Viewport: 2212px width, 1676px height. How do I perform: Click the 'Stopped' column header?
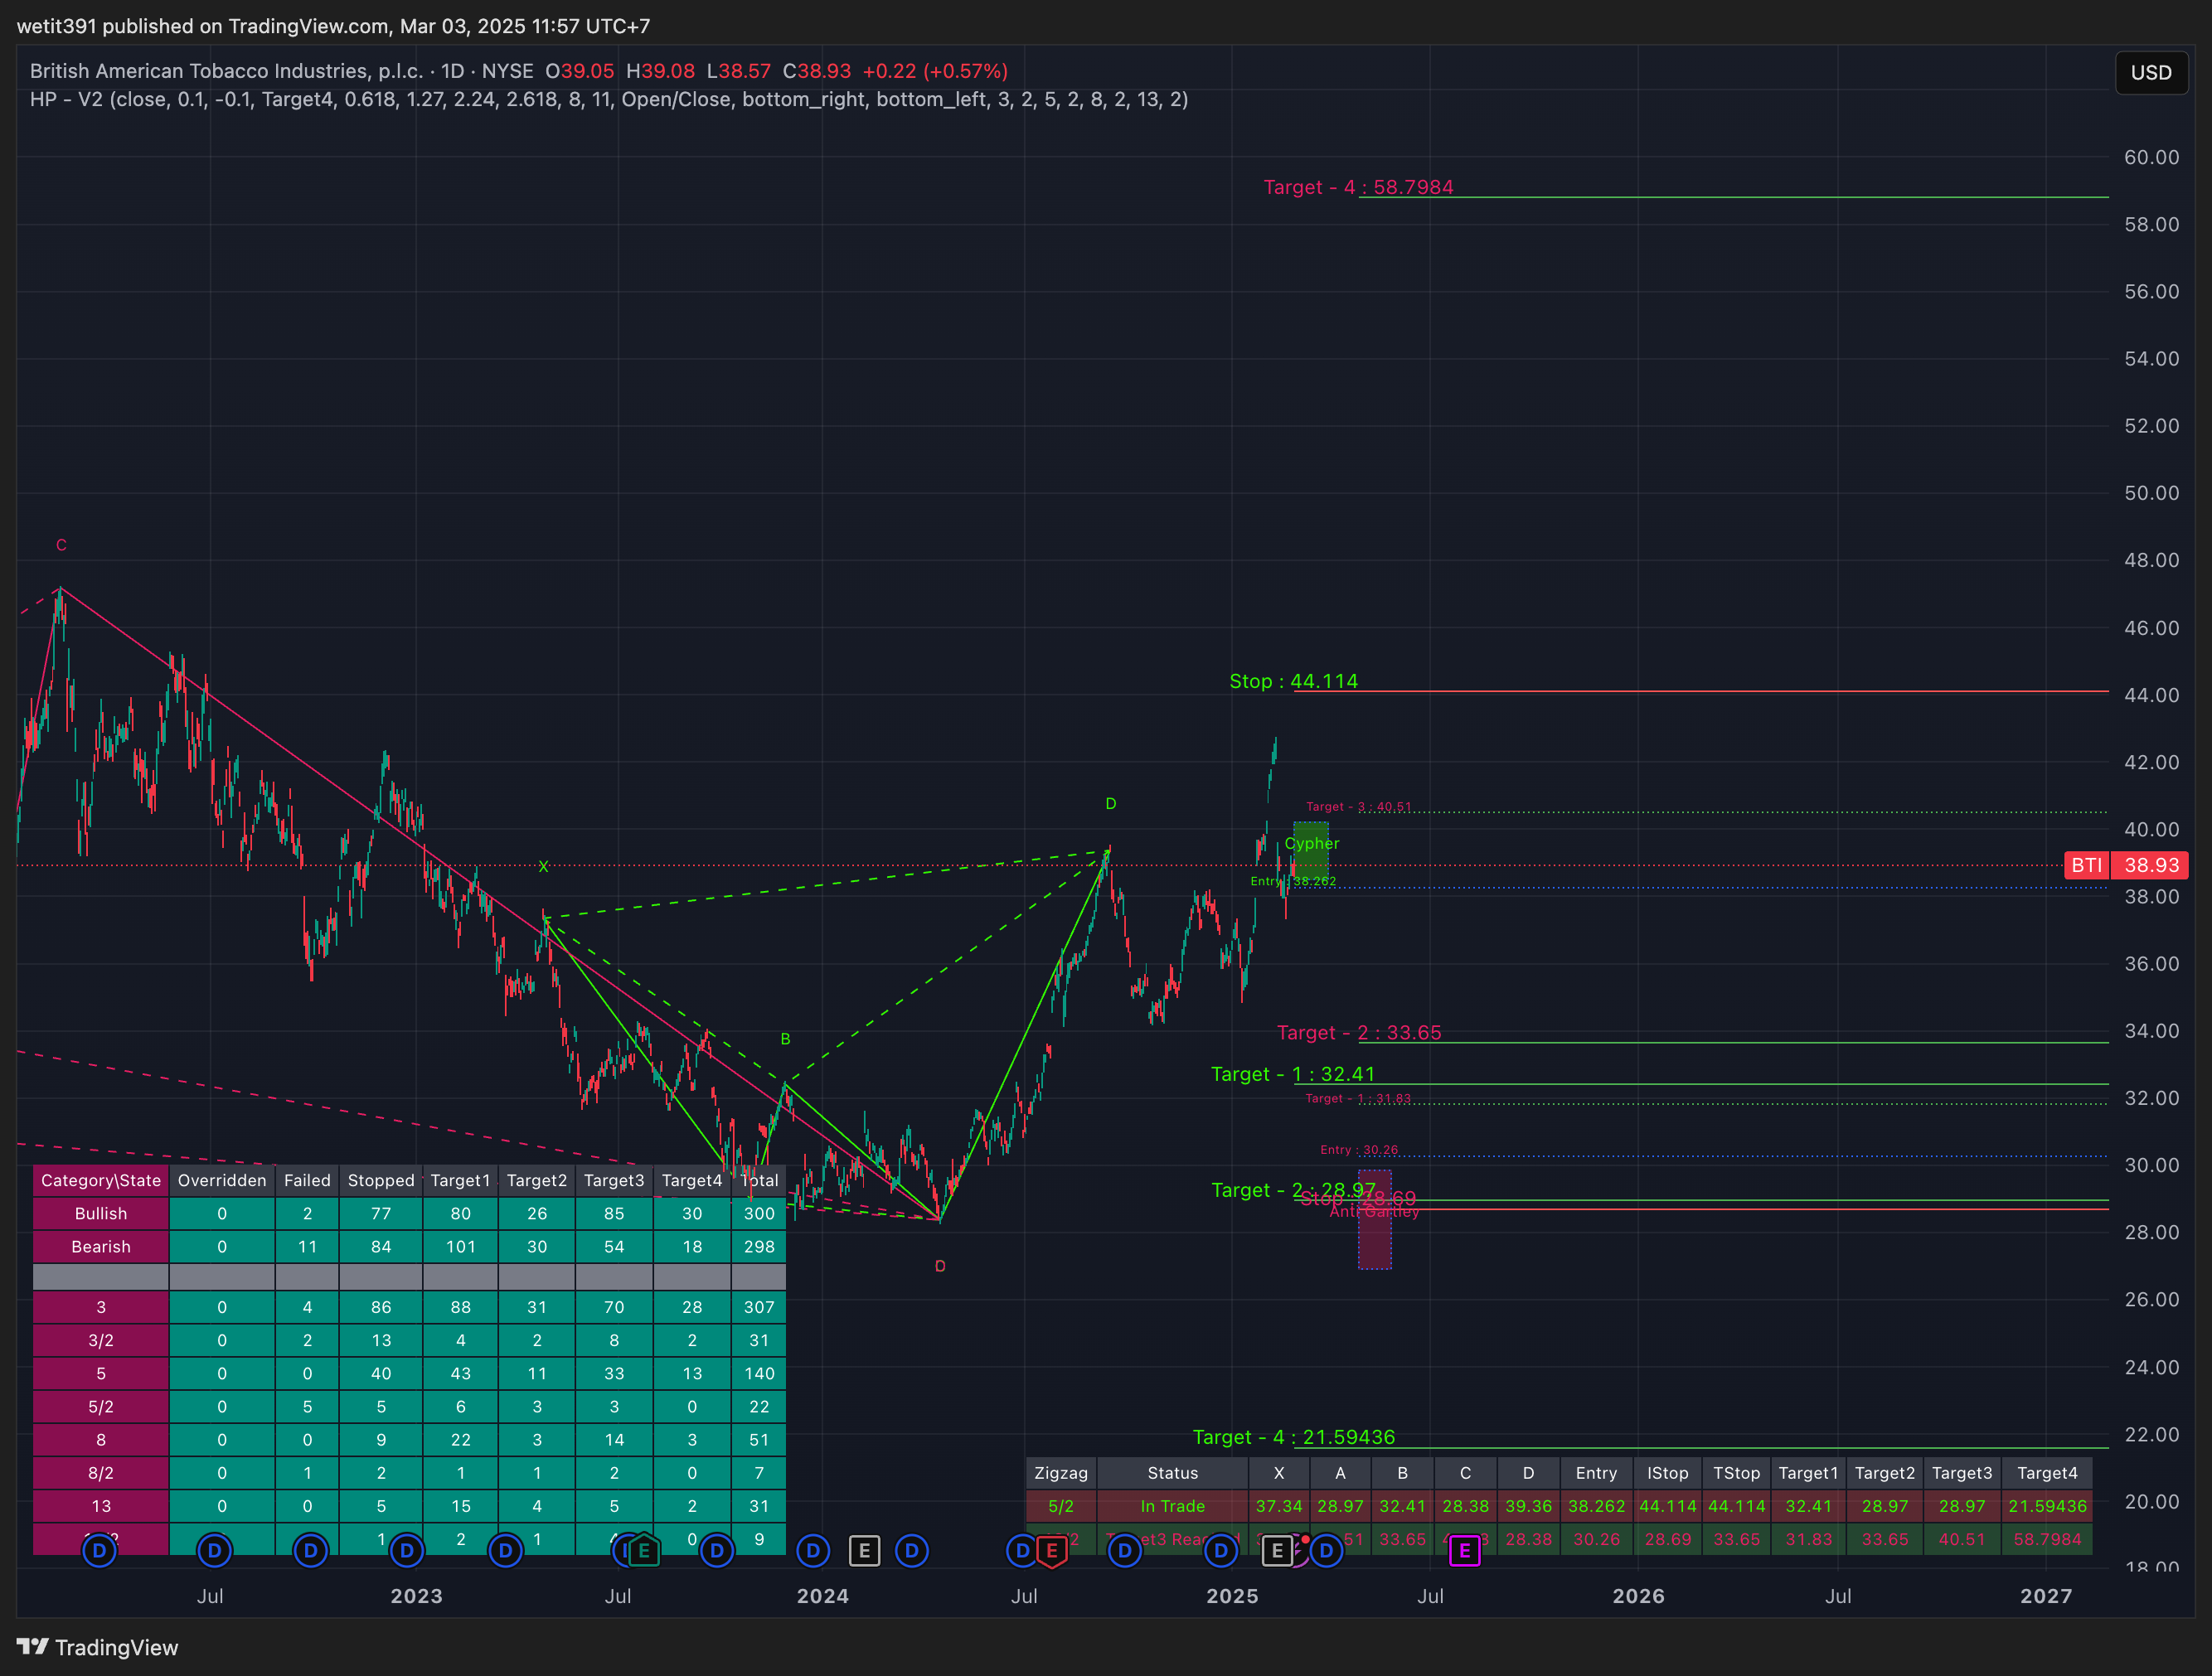click(381, 1180)
